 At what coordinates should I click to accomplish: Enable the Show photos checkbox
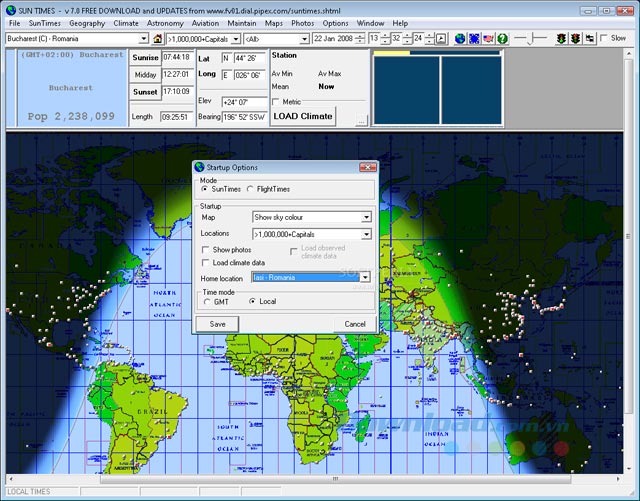[x=206, y=249]
